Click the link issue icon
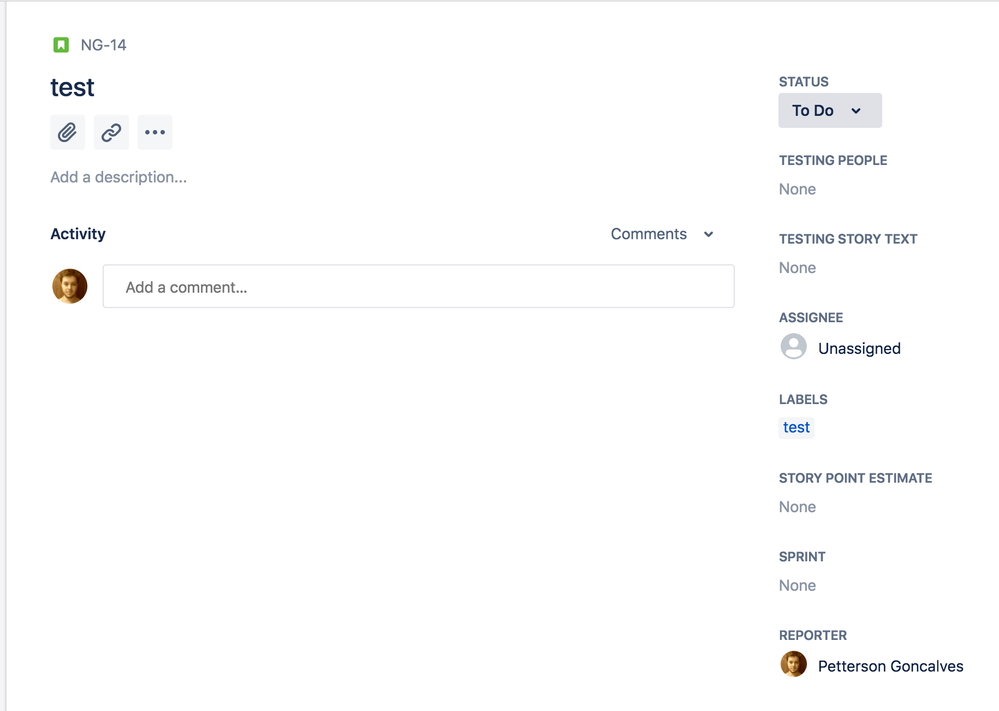 coord(110,131)
